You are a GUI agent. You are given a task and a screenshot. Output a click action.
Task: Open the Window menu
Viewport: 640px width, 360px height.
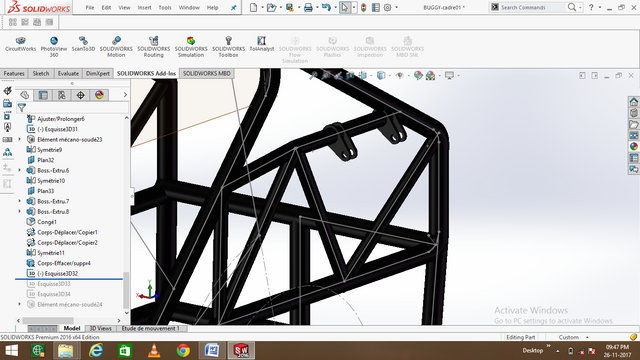[x=189, y=7]
